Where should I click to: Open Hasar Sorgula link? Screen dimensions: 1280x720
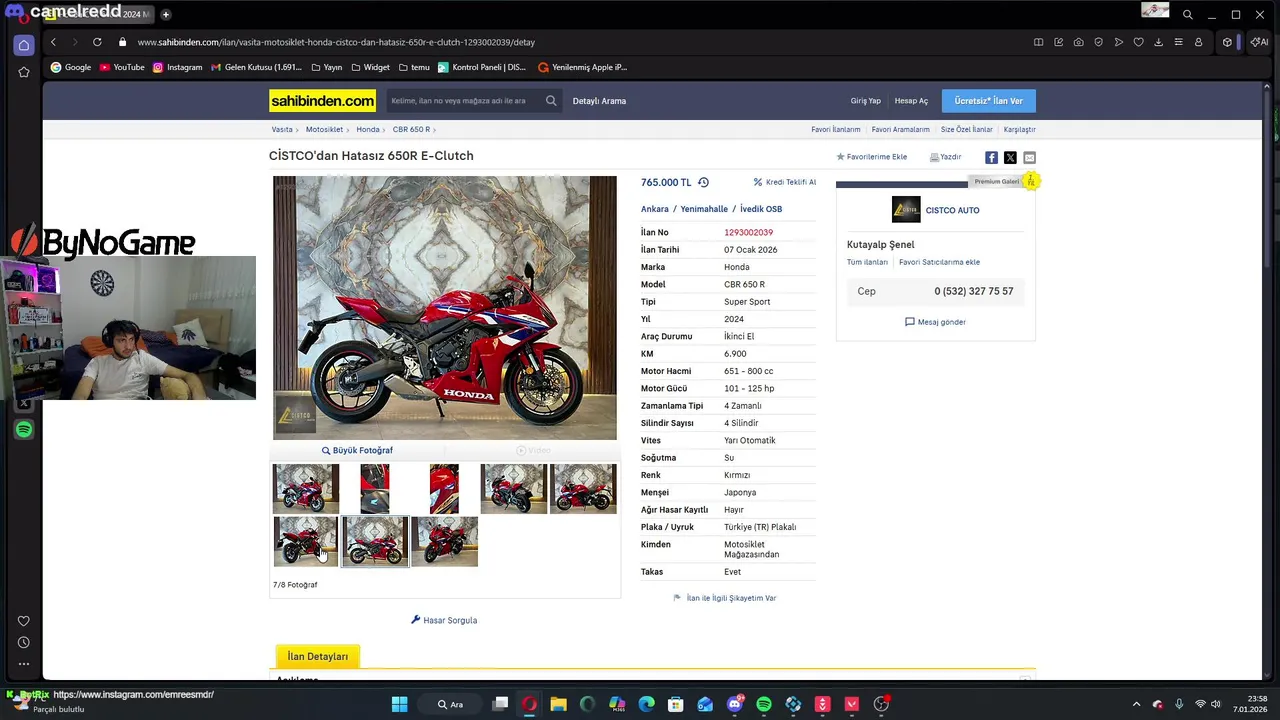pos(444,620)
